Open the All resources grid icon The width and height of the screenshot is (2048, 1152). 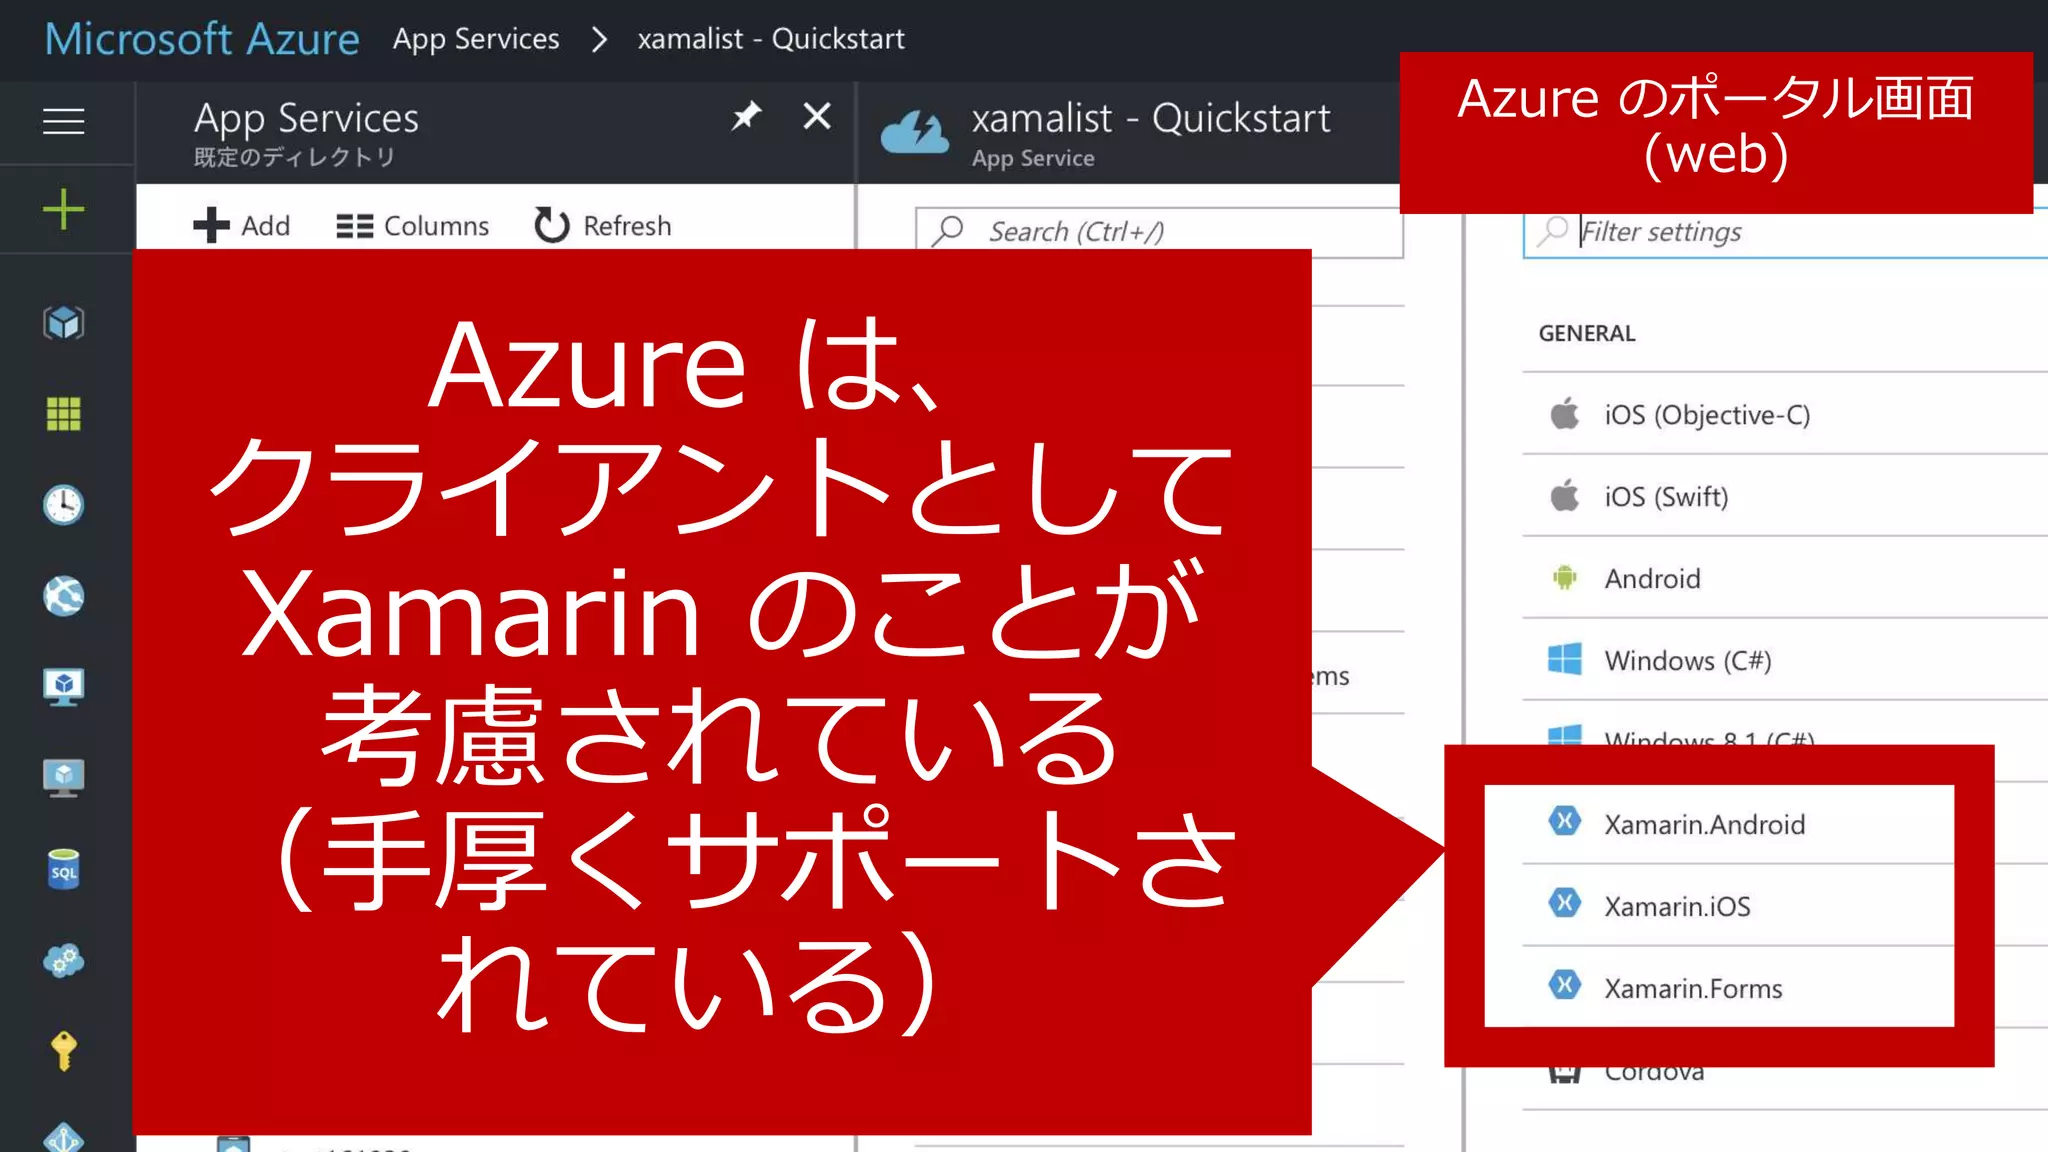(x=63, y=413)
